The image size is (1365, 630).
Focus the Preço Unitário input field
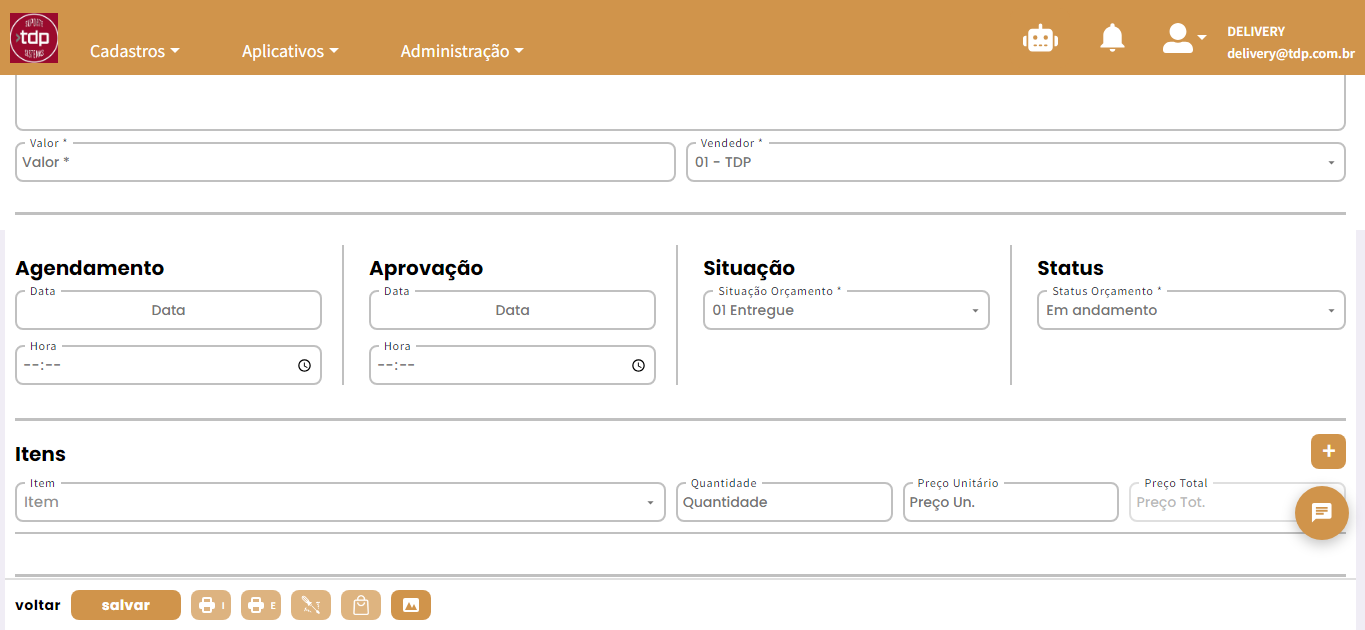point(1011,502)
